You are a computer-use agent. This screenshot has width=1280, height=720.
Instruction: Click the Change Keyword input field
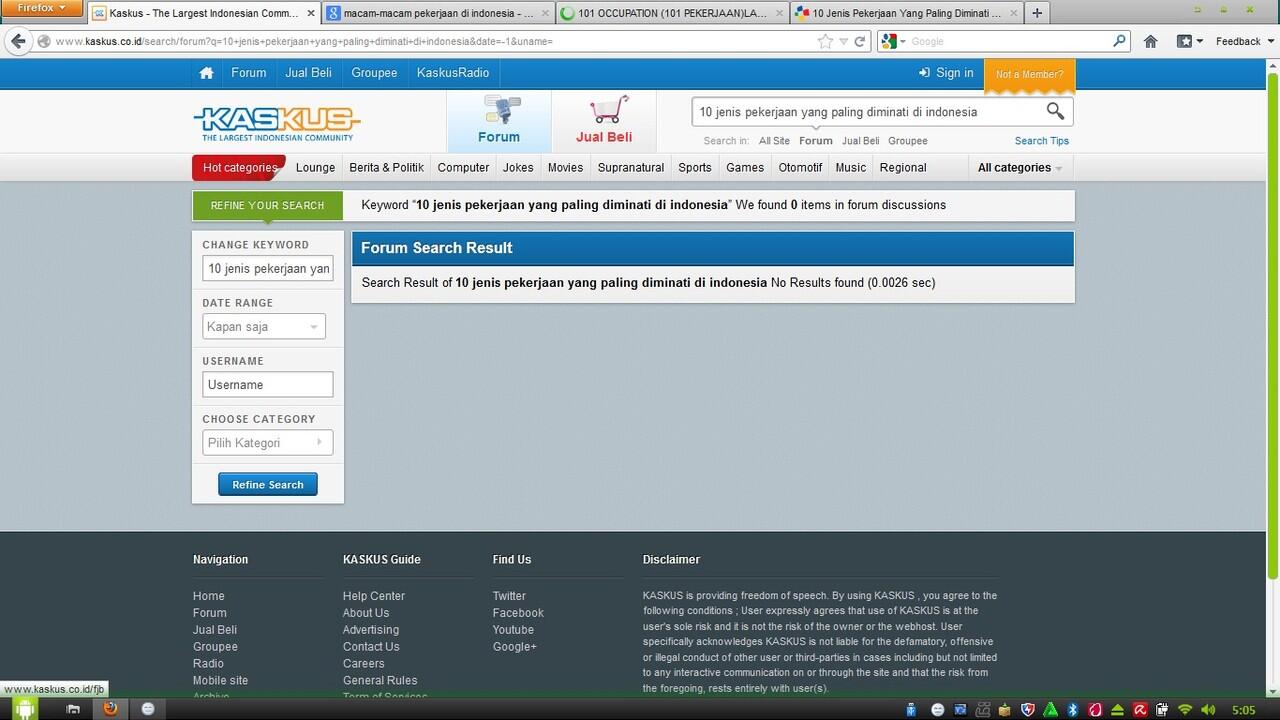(x=268, y=269)
